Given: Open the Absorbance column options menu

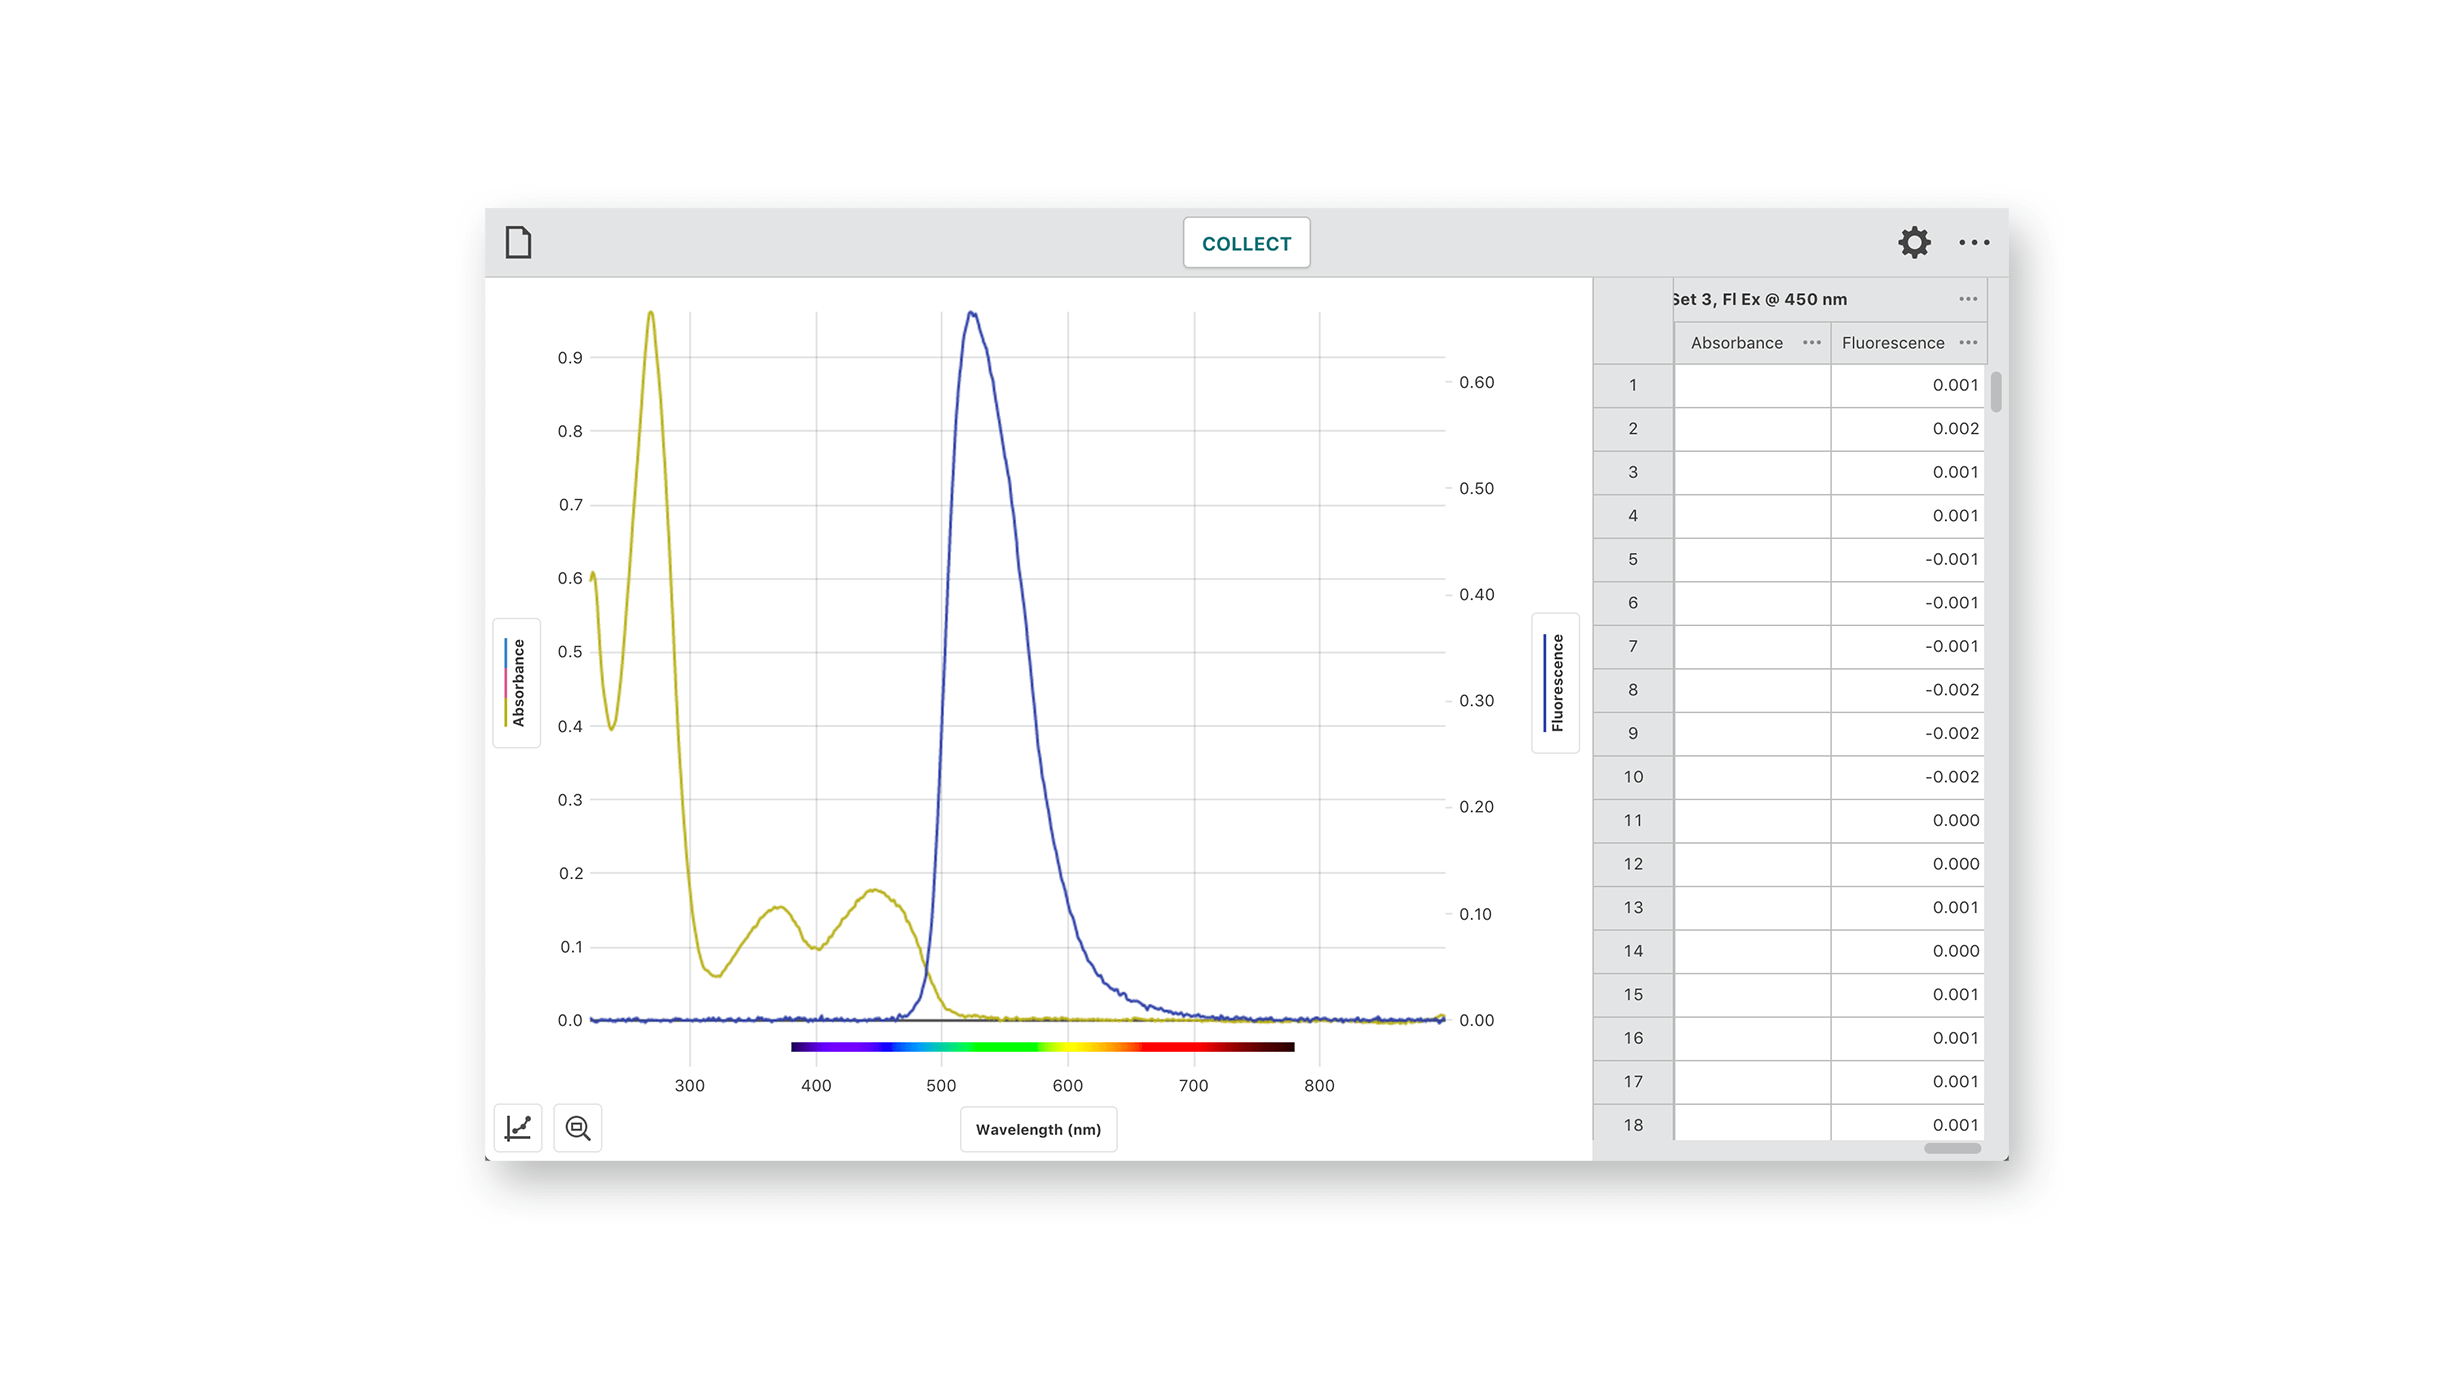Looking at the screenshot, I should [1810, 342].
